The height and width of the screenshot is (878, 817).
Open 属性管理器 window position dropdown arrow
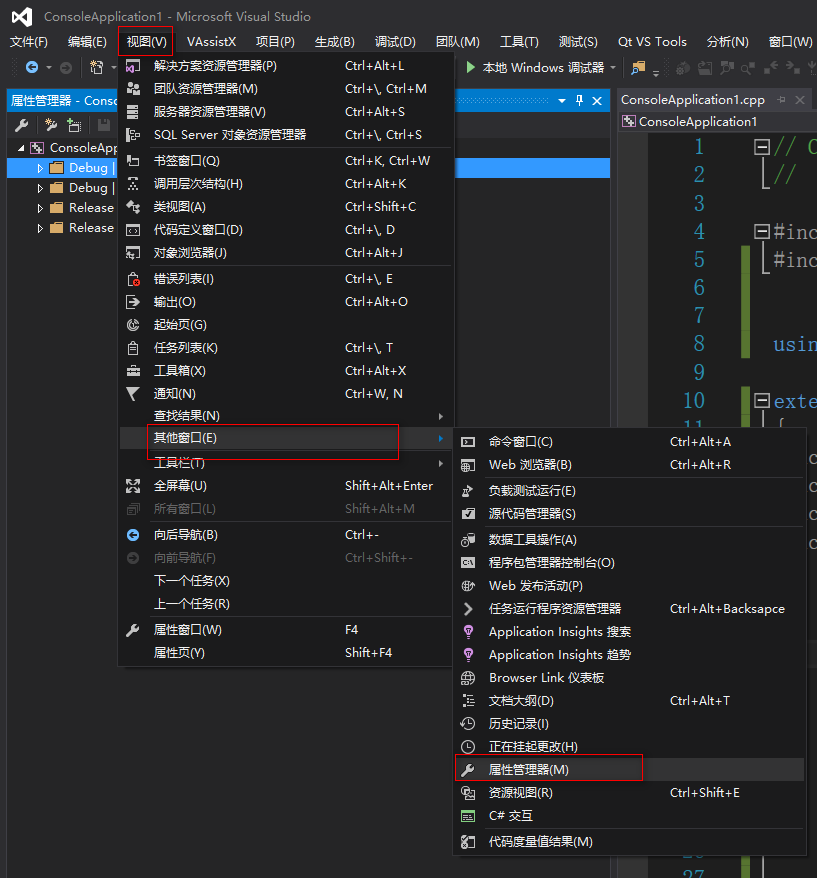562,101
